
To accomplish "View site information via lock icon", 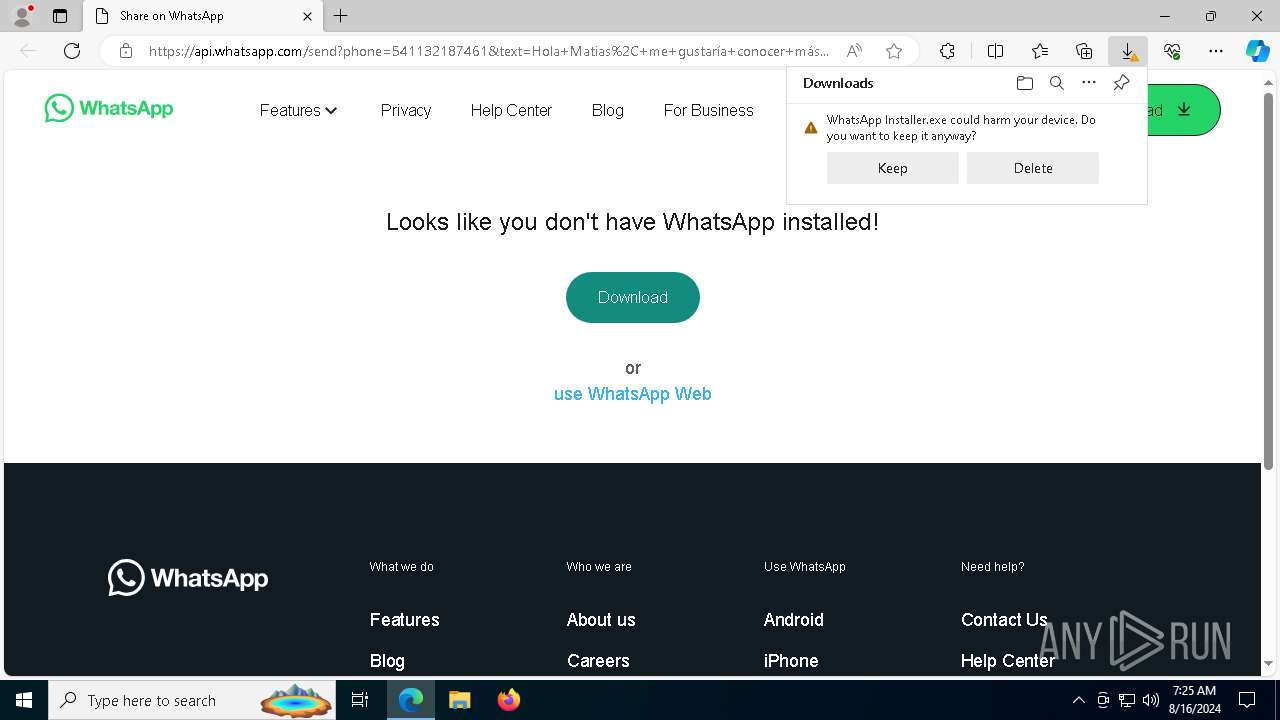I will (126, 51).
